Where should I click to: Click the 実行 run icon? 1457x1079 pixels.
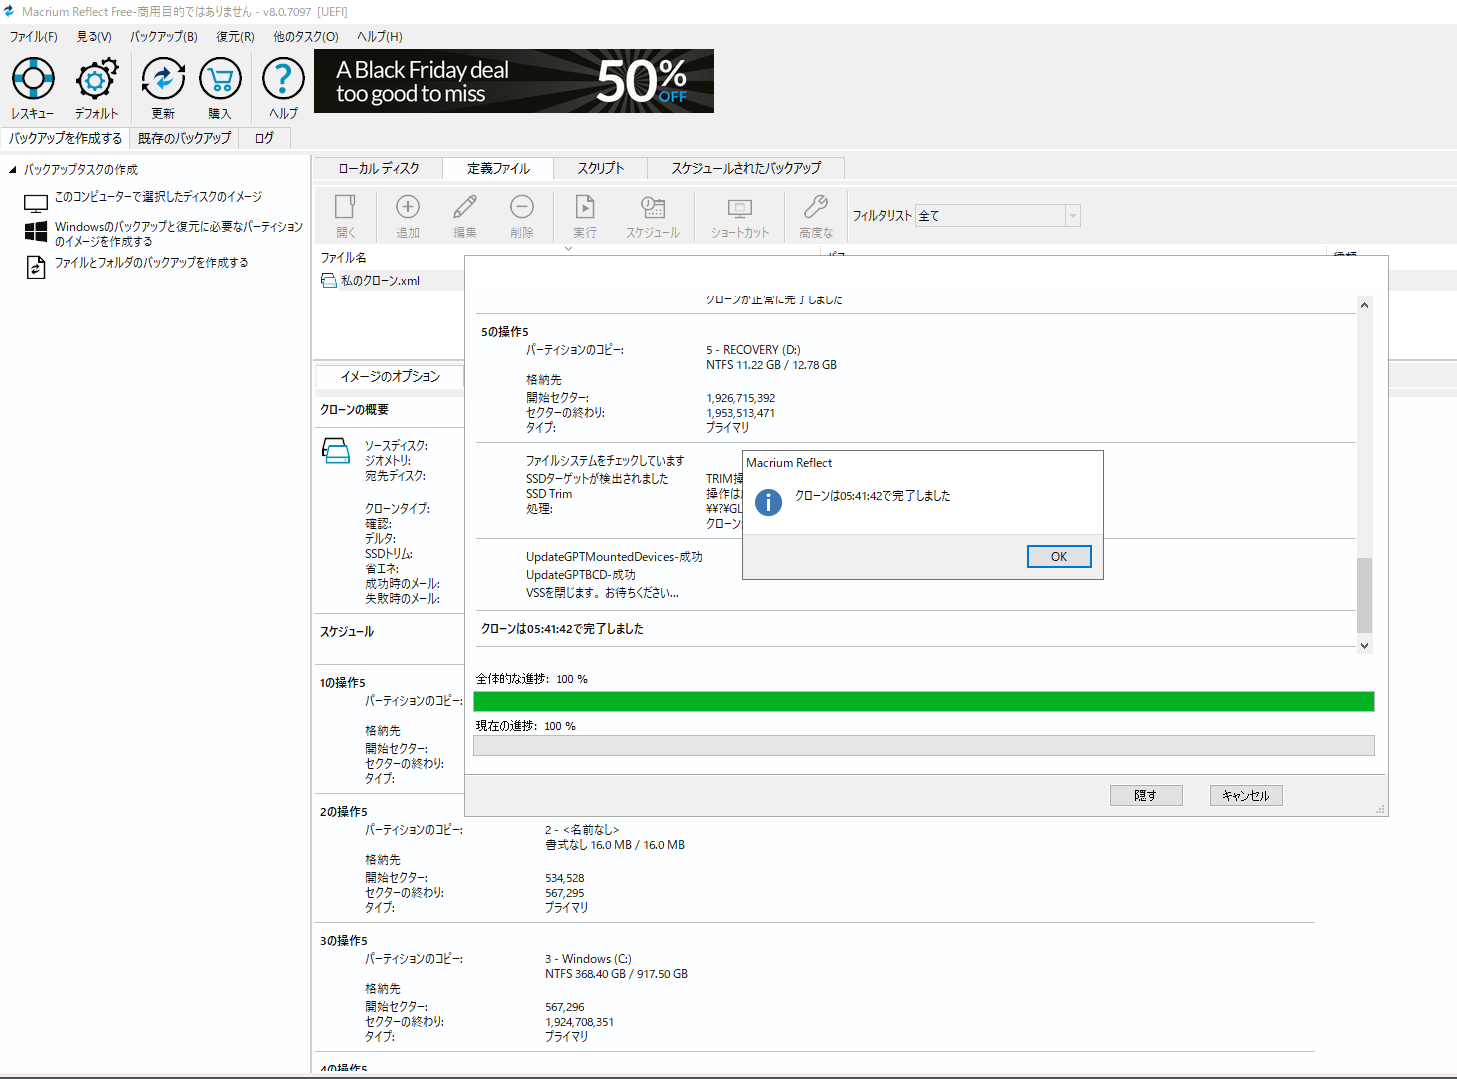click(x=585, y=208)
